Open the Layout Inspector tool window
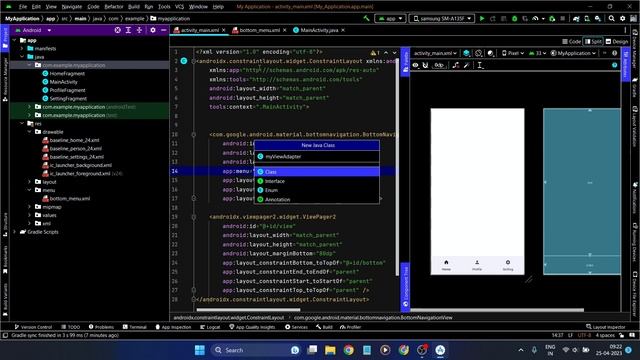The image size is (640, 360). 606,327
